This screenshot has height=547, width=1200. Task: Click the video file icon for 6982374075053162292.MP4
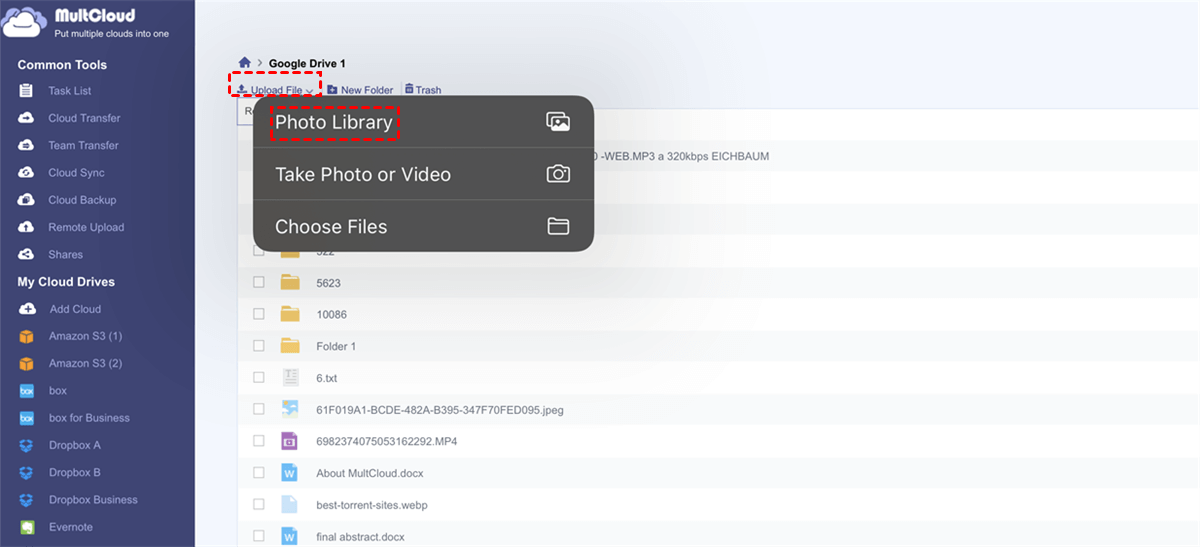pyautogui.click(x=290, y=441)
